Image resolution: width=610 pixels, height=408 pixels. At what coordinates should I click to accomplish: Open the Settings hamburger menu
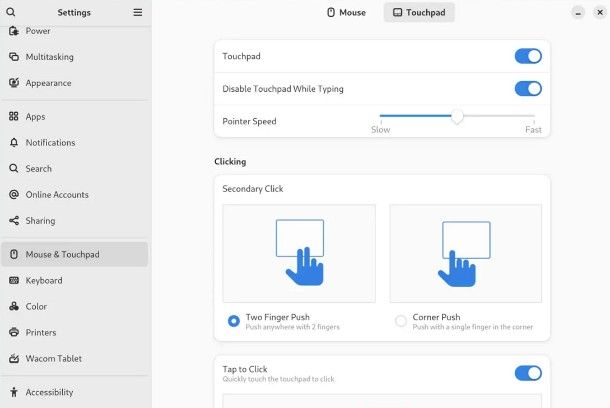click(x=138, y=12)
